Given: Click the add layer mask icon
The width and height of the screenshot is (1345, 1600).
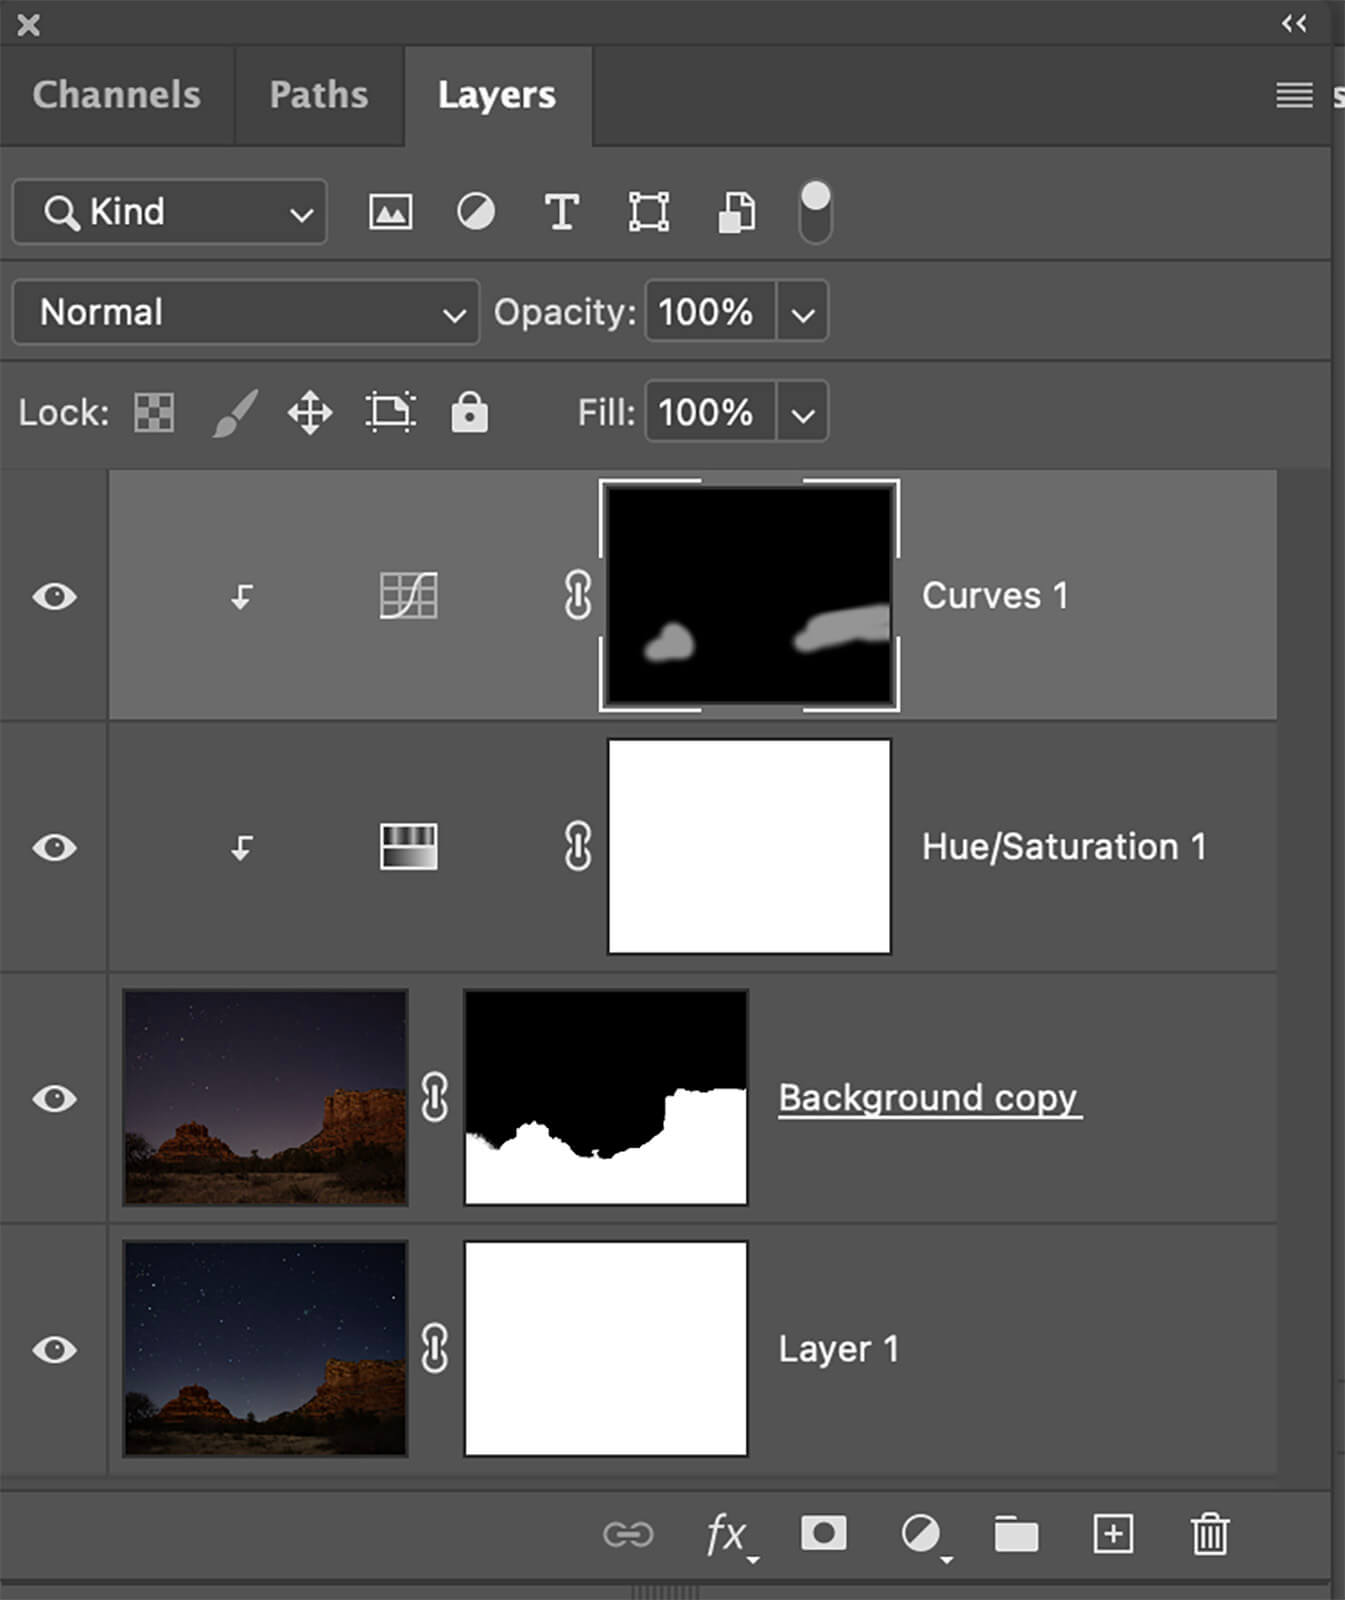Looking at the screenshot, I should [x=823, y=1533].
